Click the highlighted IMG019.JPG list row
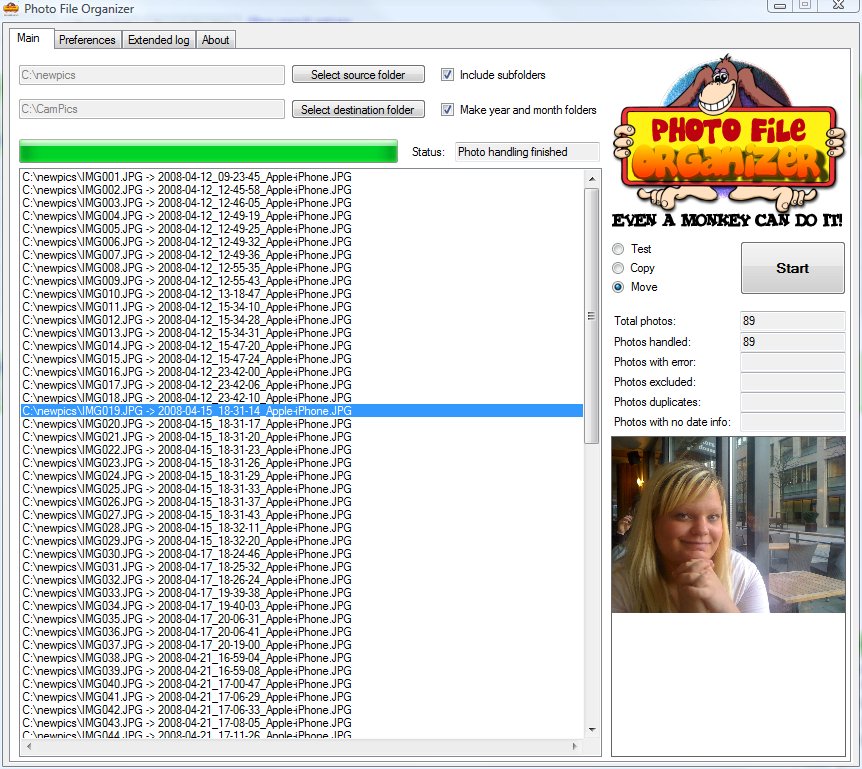The height and width of the screenshot is (769, 862). coord(302,411)
